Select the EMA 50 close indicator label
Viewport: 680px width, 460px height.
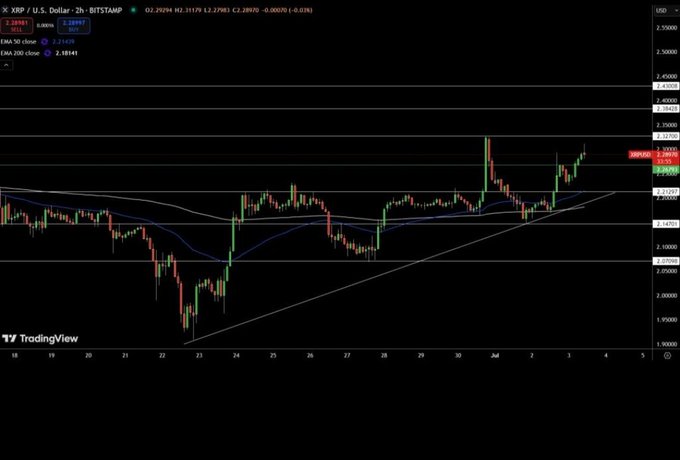(x=19, y=42)
